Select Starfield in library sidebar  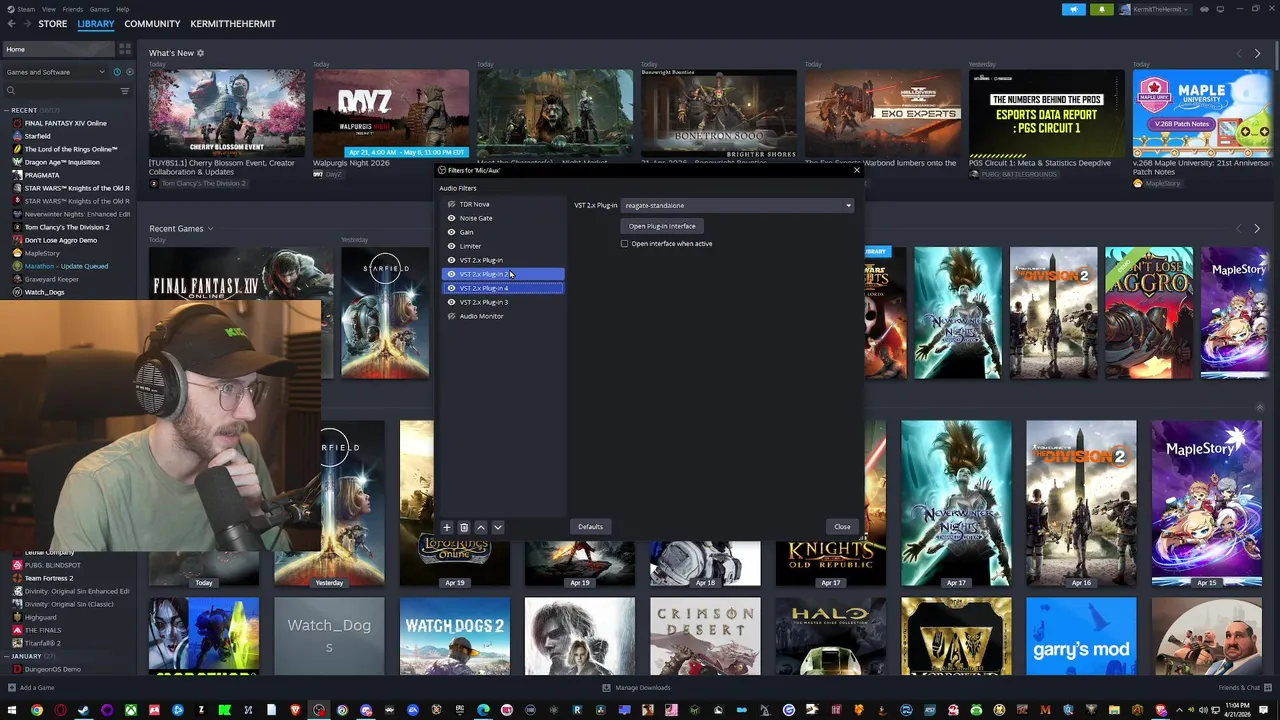(37, 136)
